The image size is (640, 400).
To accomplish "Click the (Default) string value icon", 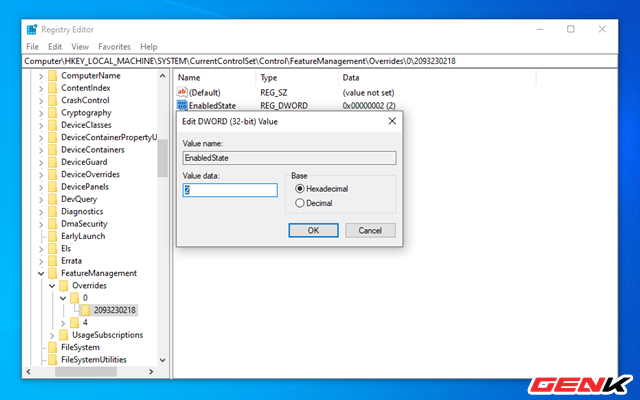I will 182,92.
